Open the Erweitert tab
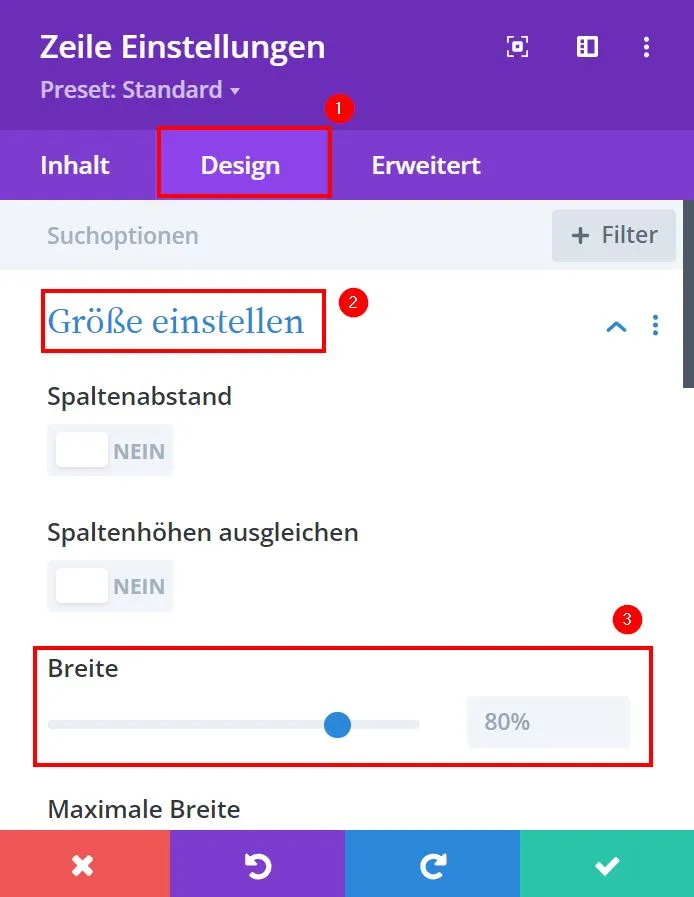This screenshot has height=897, width=694. 426,165
